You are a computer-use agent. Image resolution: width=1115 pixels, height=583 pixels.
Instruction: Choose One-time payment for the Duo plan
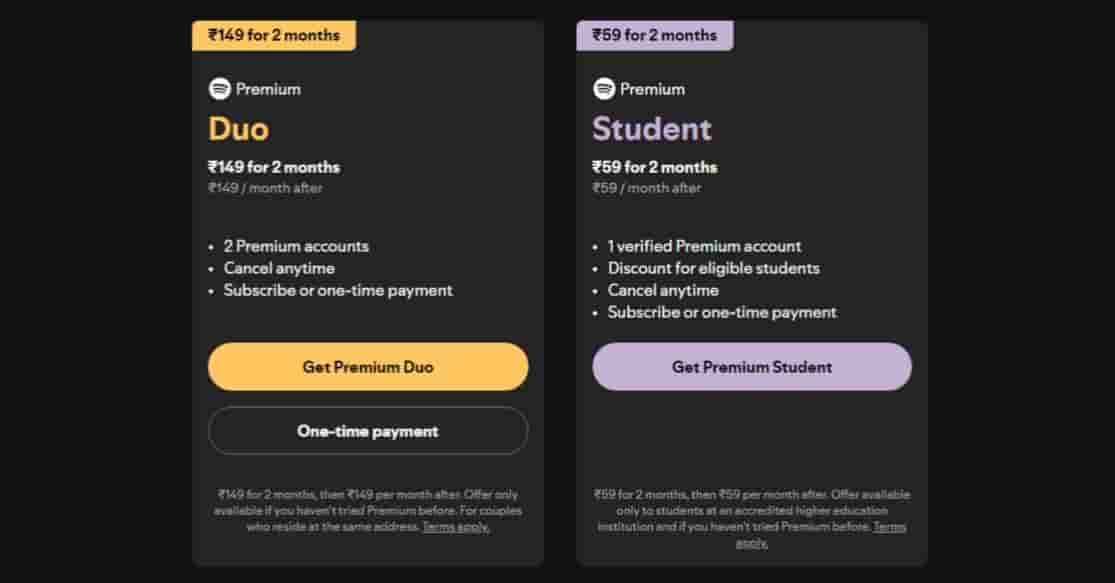[x=367, y=431]
